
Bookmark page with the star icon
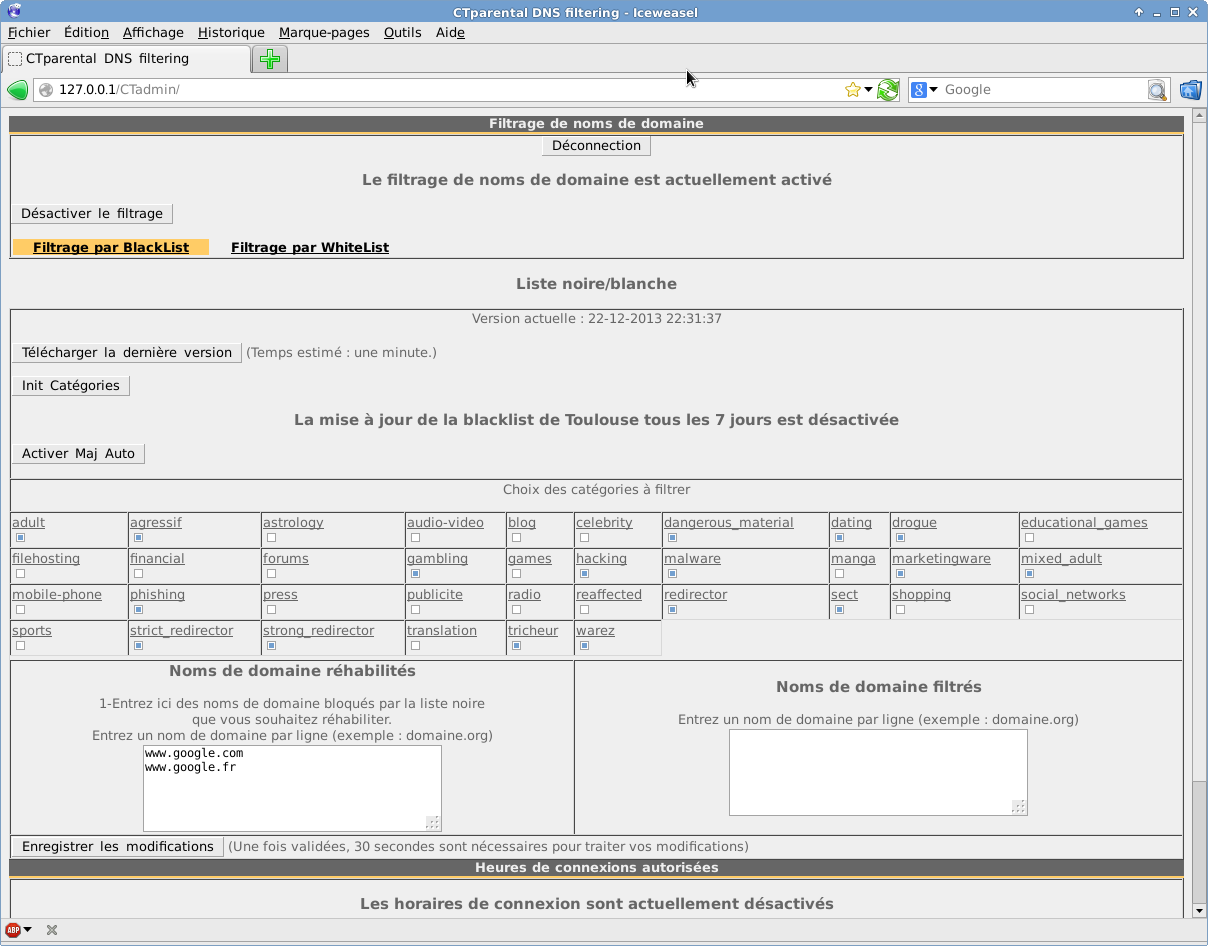[852, 90]
